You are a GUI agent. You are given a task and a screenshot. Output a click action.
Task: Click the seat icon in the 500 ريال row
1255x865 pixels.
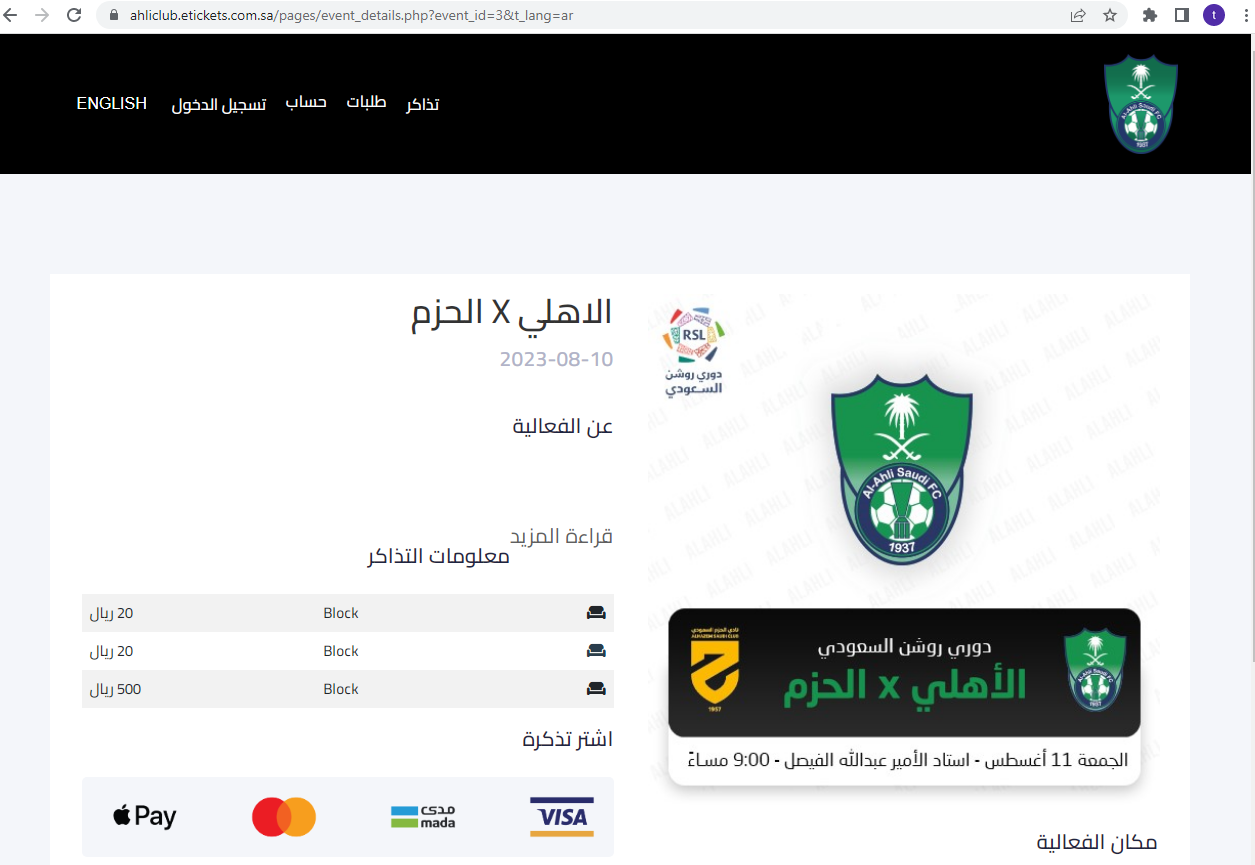coord(596,689)
